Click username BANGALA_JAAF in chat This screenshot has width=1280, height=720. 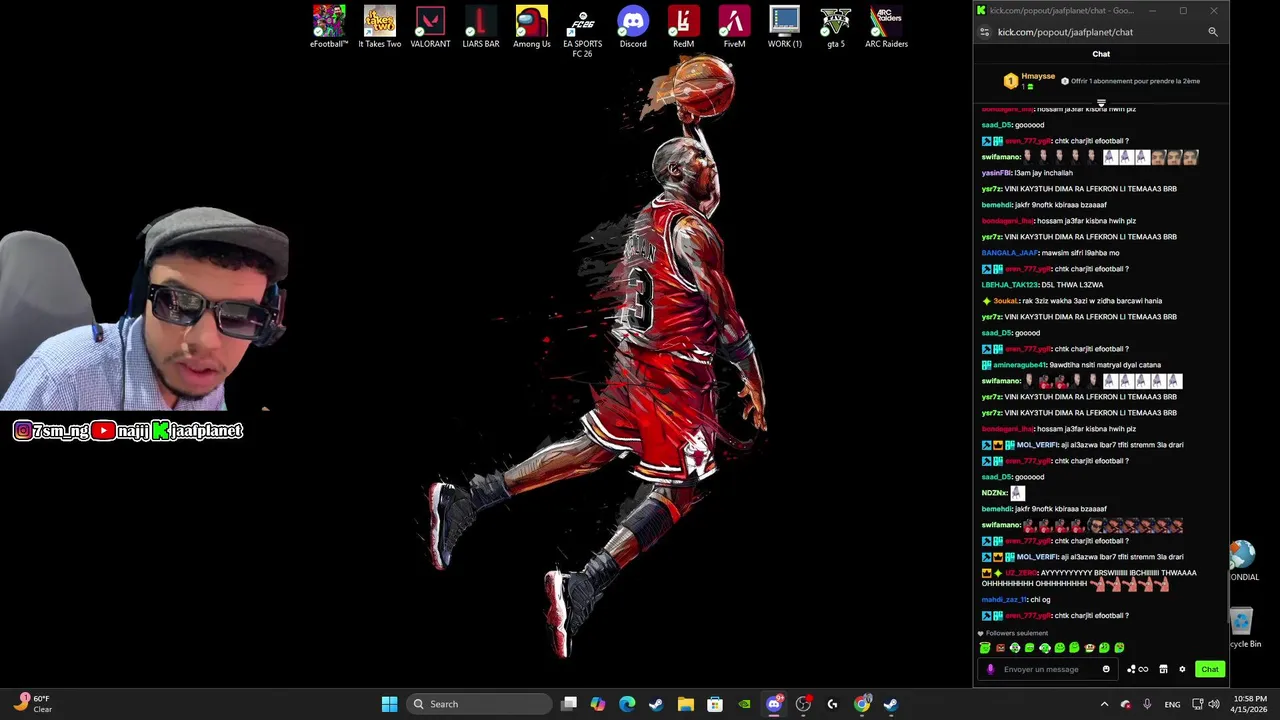point(1010,253)
